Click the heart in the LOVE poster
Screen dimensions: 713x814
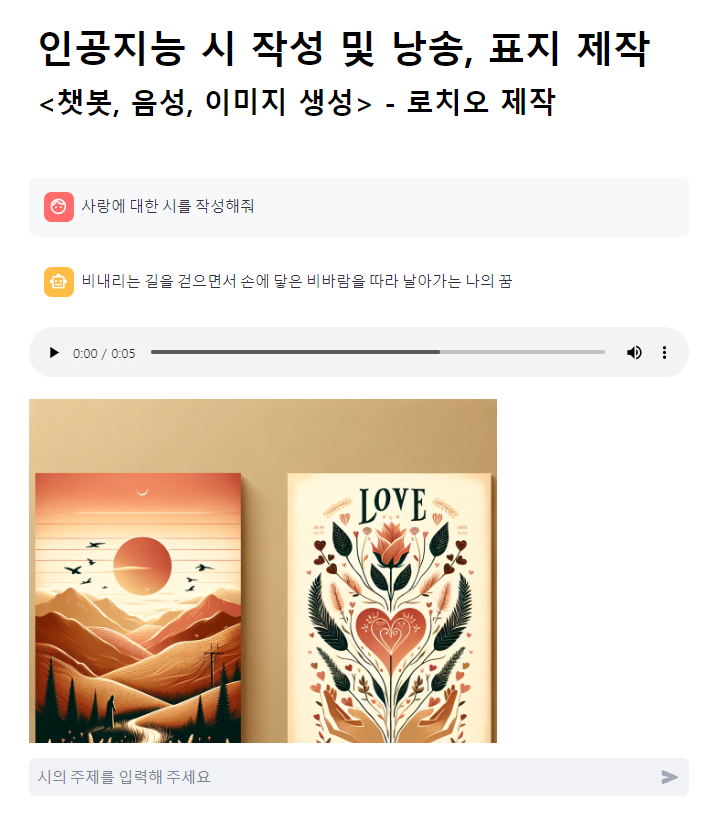391,632
